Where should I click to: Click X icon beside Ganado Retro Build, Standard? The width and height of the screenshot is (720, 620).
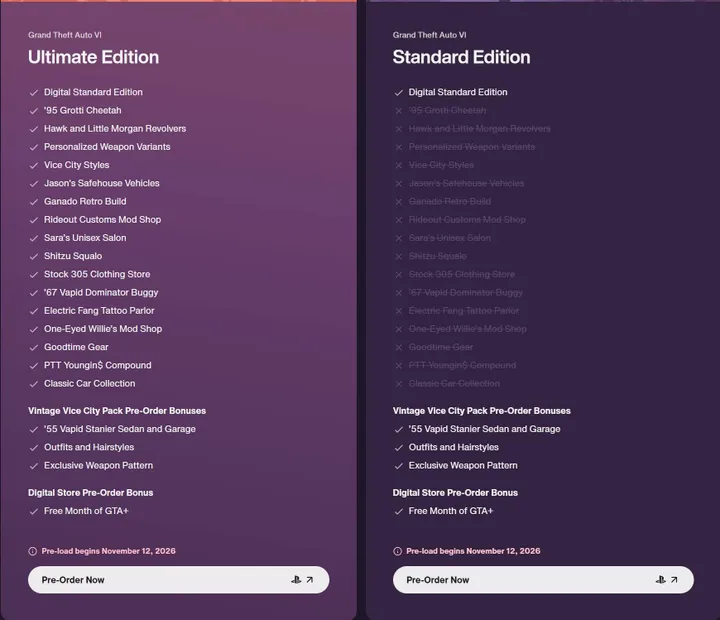pos(399,202)
